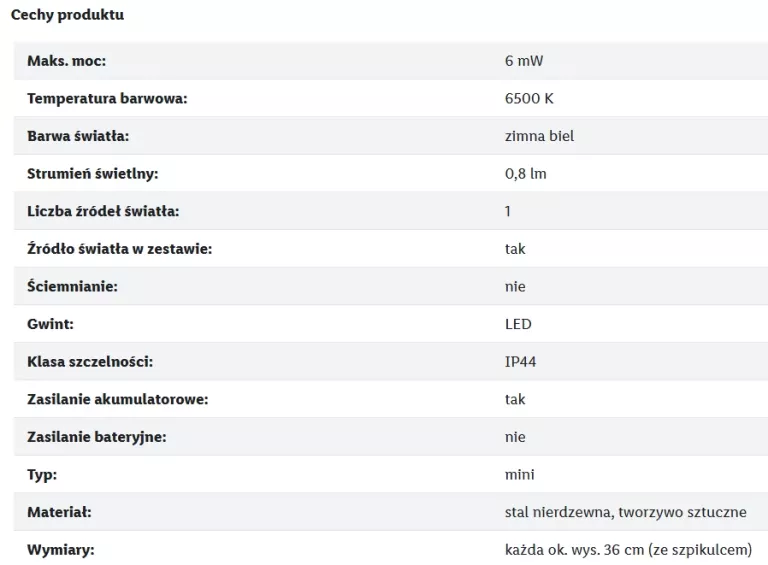Click the '6500 K' value
768x565 pixels.
point(529,98)
